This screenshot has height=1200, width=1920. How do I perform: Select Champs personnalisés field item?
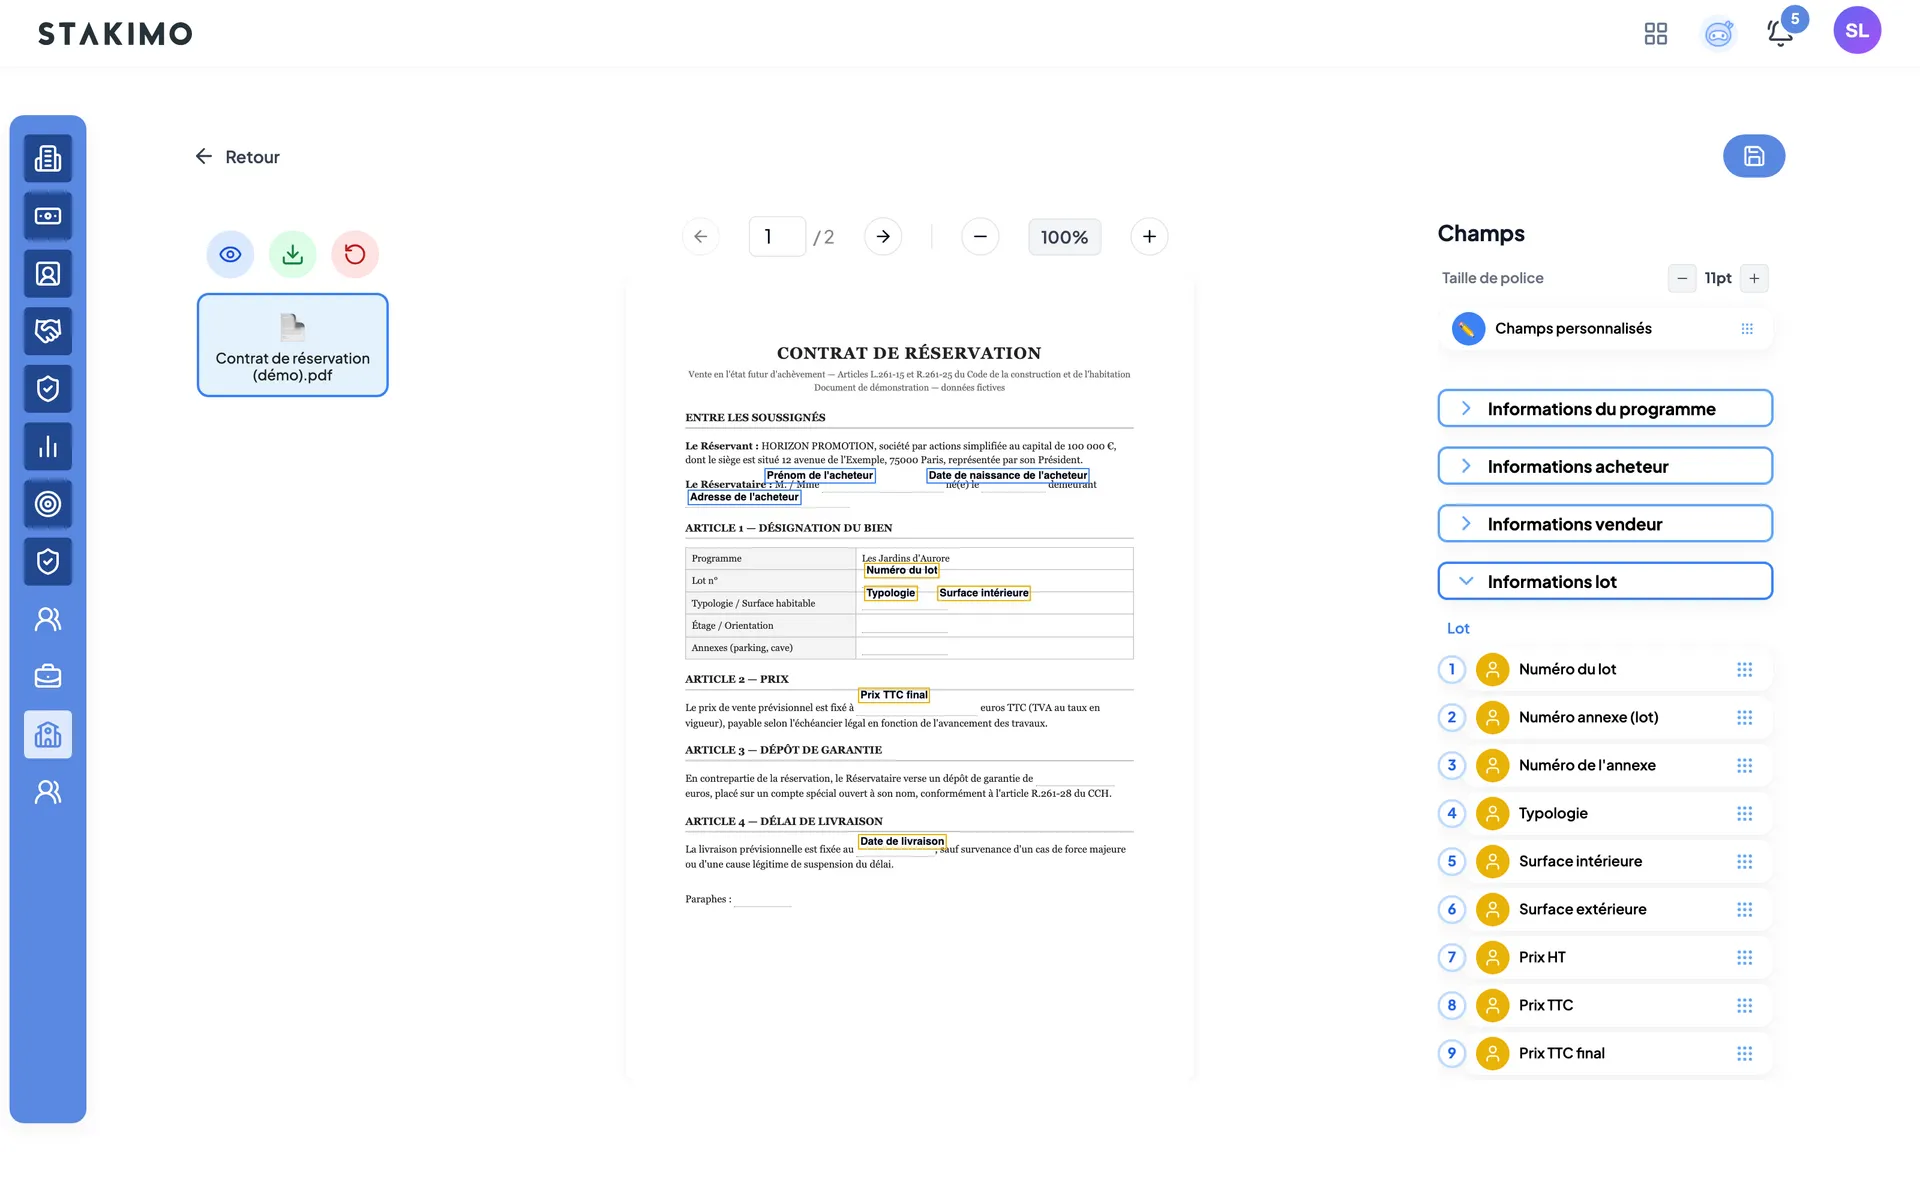click(1605, 329)
